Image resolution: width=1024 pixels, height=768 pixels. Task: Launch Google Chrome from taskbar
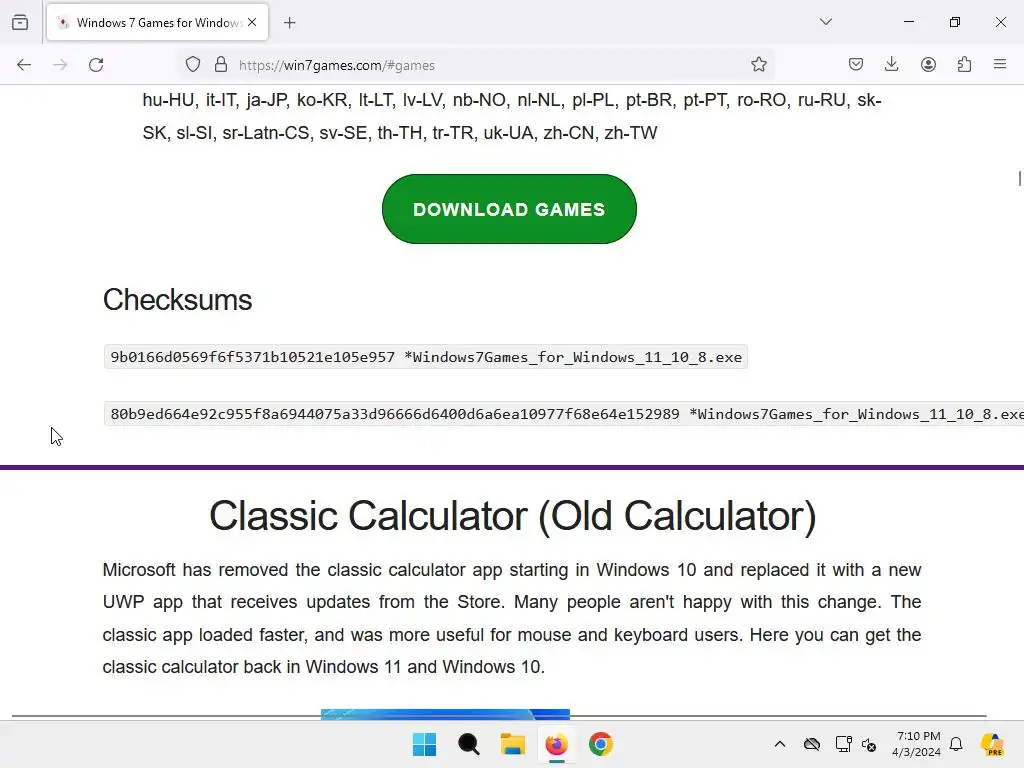pos(601,744)
